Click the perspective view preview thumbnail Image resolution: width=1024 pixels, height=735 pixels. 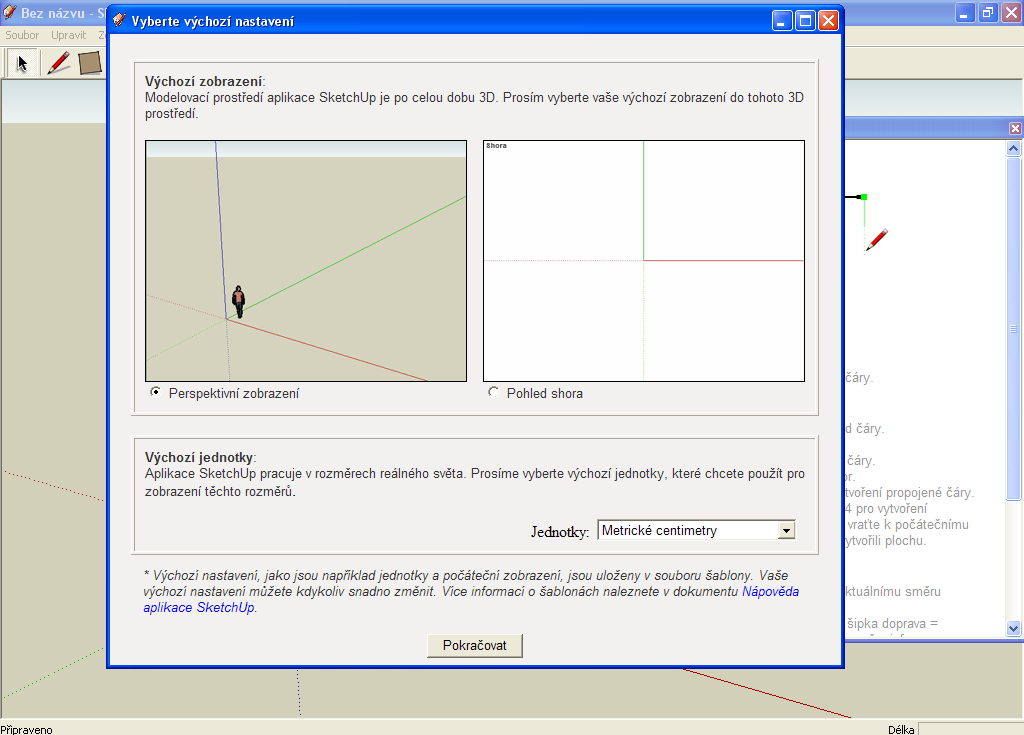306,261
